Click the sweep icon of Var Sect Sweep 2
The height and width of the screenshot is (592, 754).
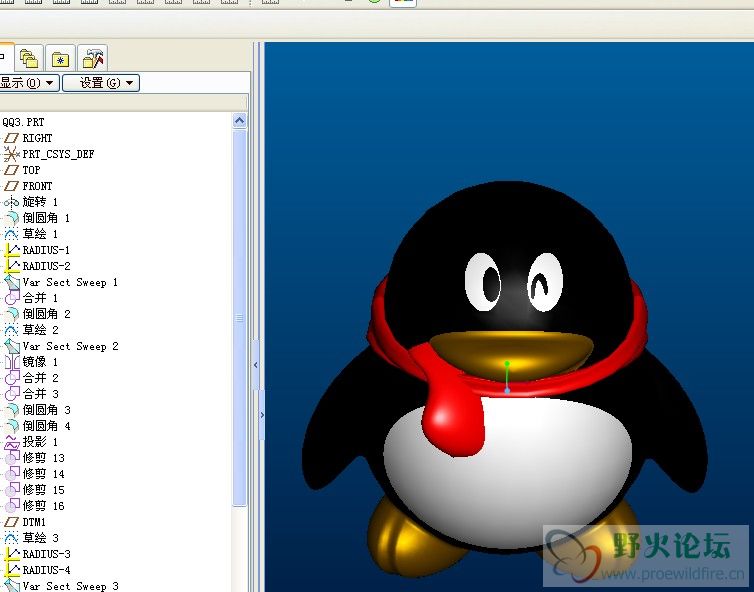tap(12, 346)
